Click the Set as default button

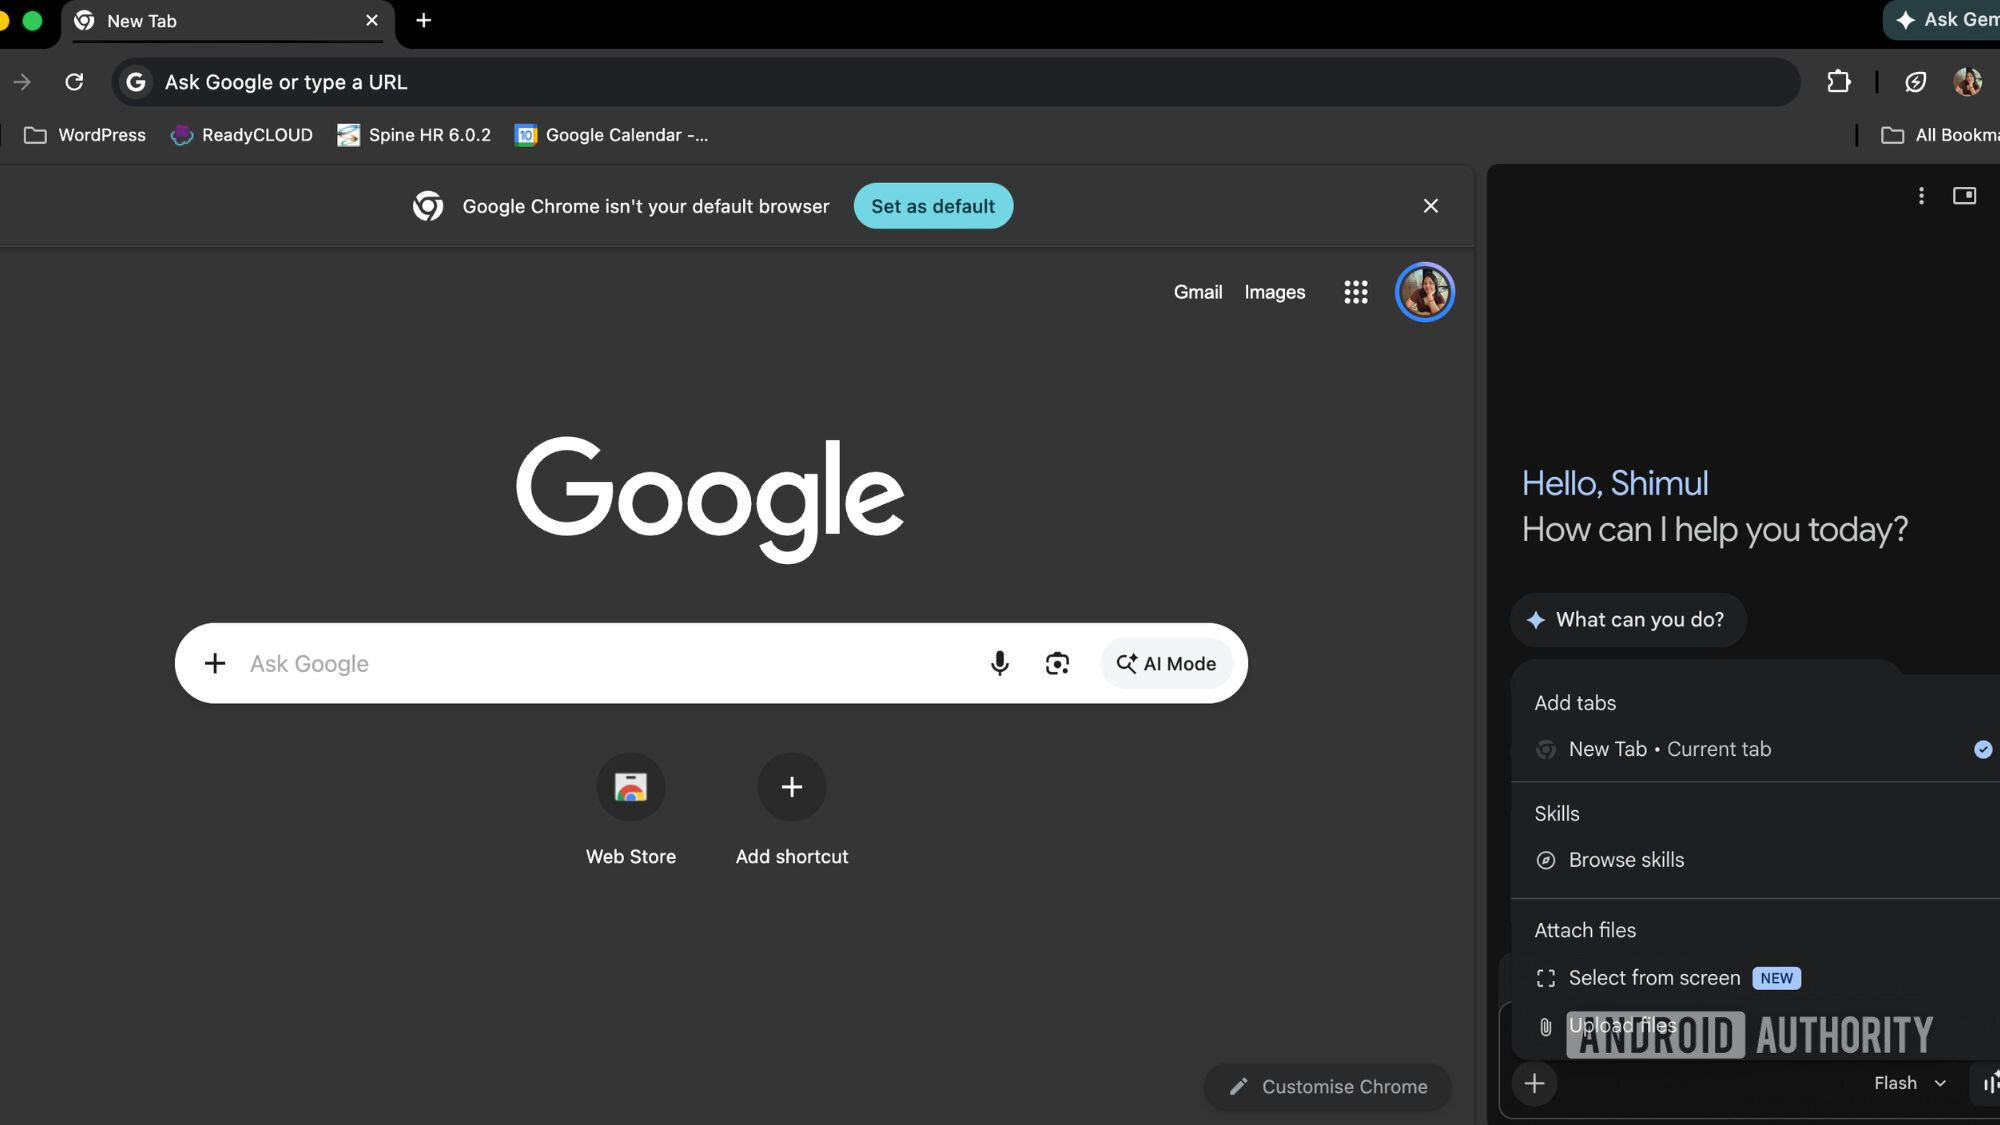coord(933,206)
